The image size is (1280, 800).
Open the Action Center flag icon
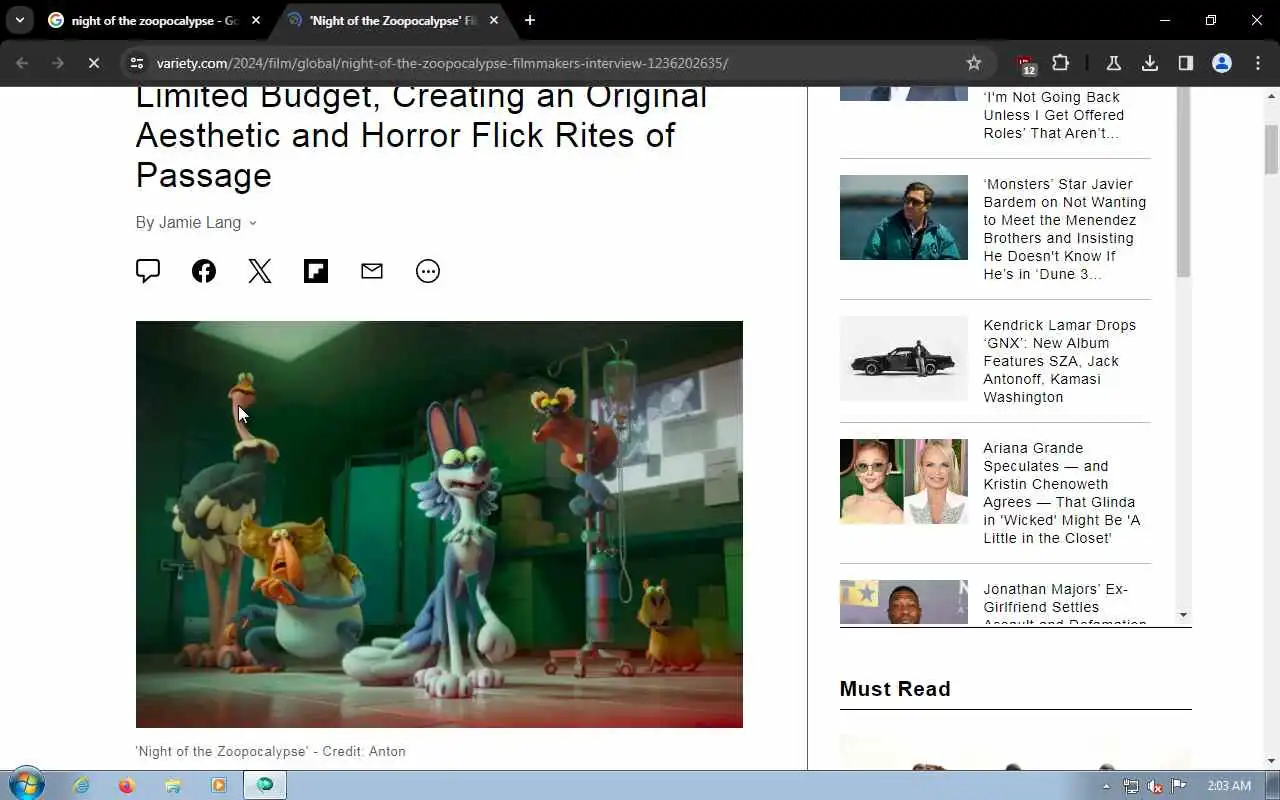1179,786
